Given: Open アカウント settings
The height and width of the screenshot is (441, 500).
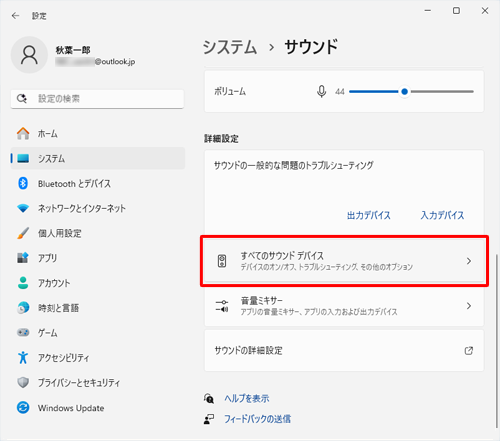Looking at the screenshot, I should 98,283.
